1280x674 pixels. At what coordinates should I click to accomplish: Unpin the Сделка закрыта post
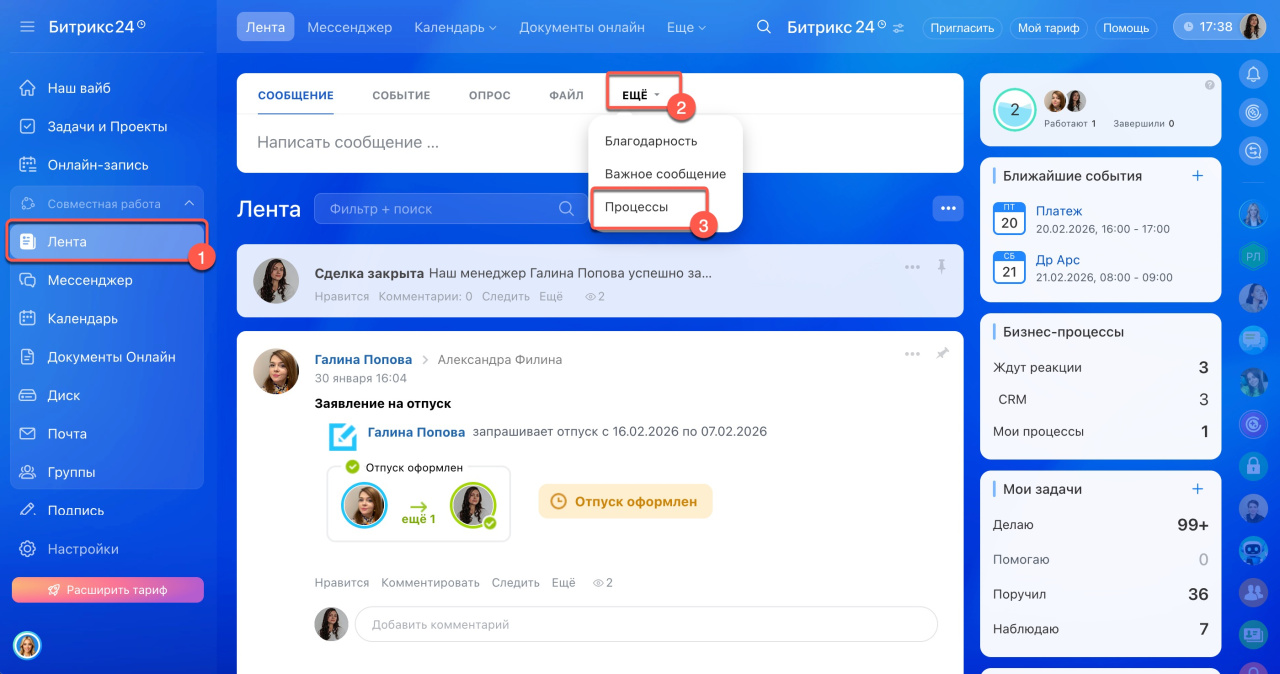[x=941, y=267]
